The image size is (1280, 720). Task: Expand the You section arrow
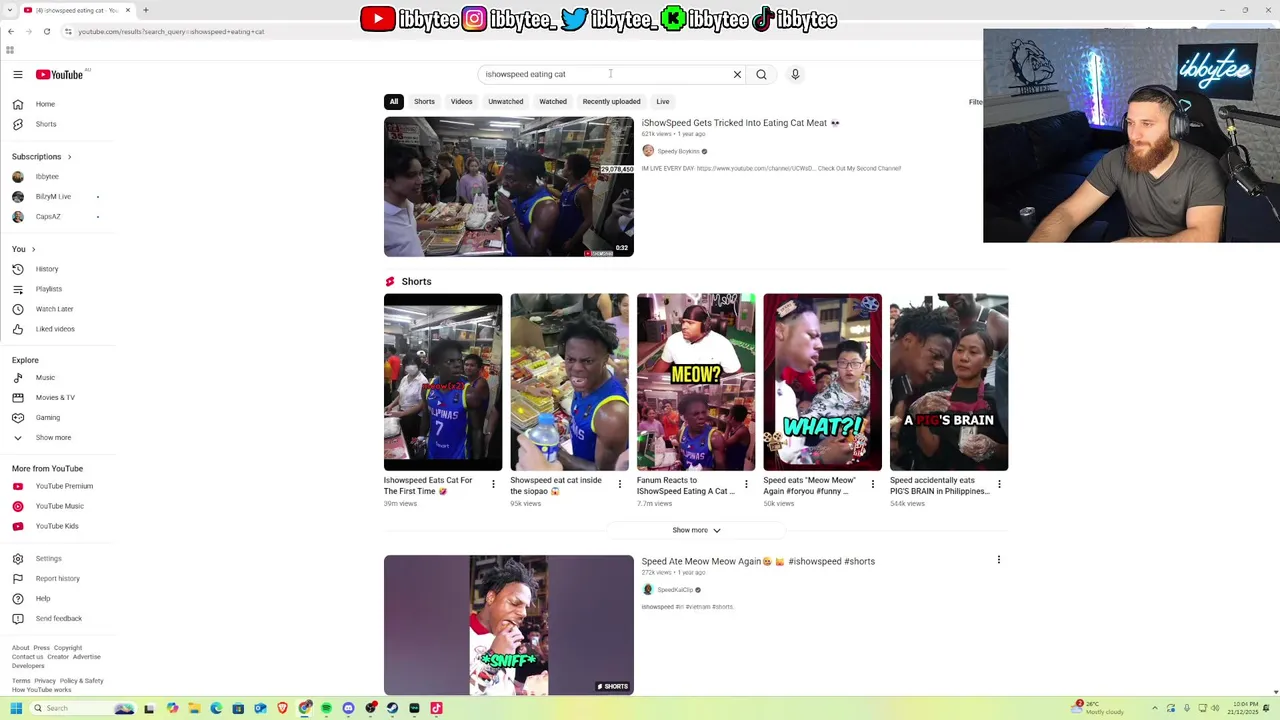[x=33, y=249]
